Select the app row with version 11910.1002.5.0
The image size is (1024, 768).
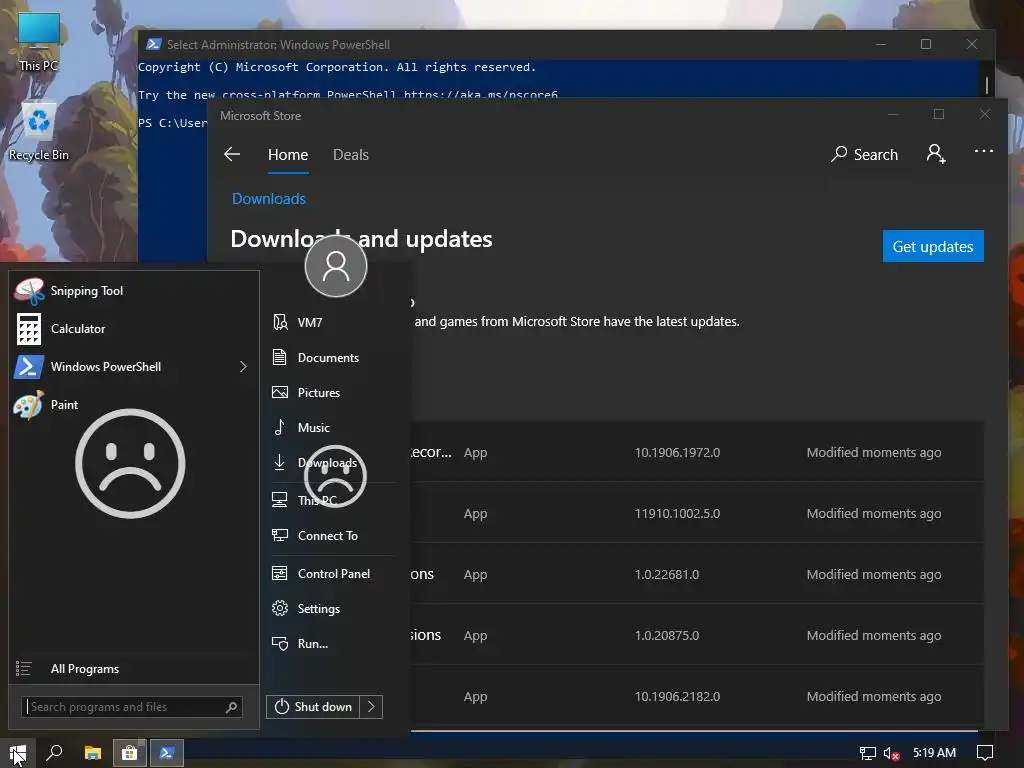696,513
